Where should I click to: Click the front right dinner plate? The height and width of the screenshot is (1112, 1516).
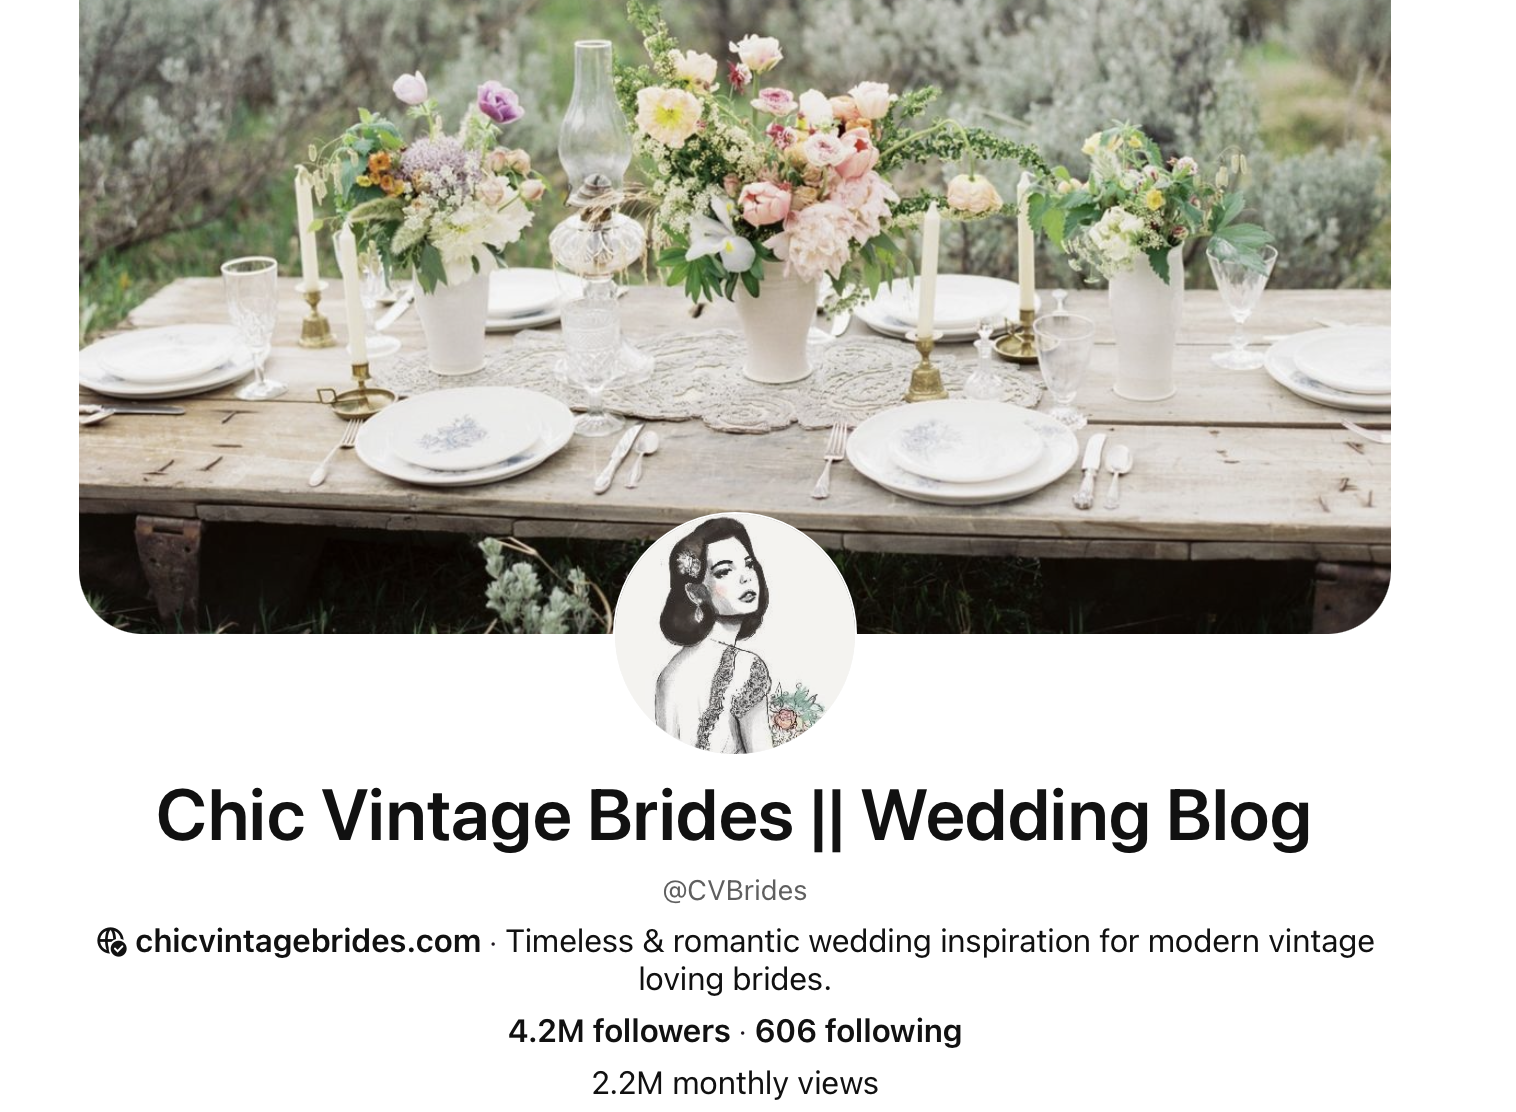(962, 448)
